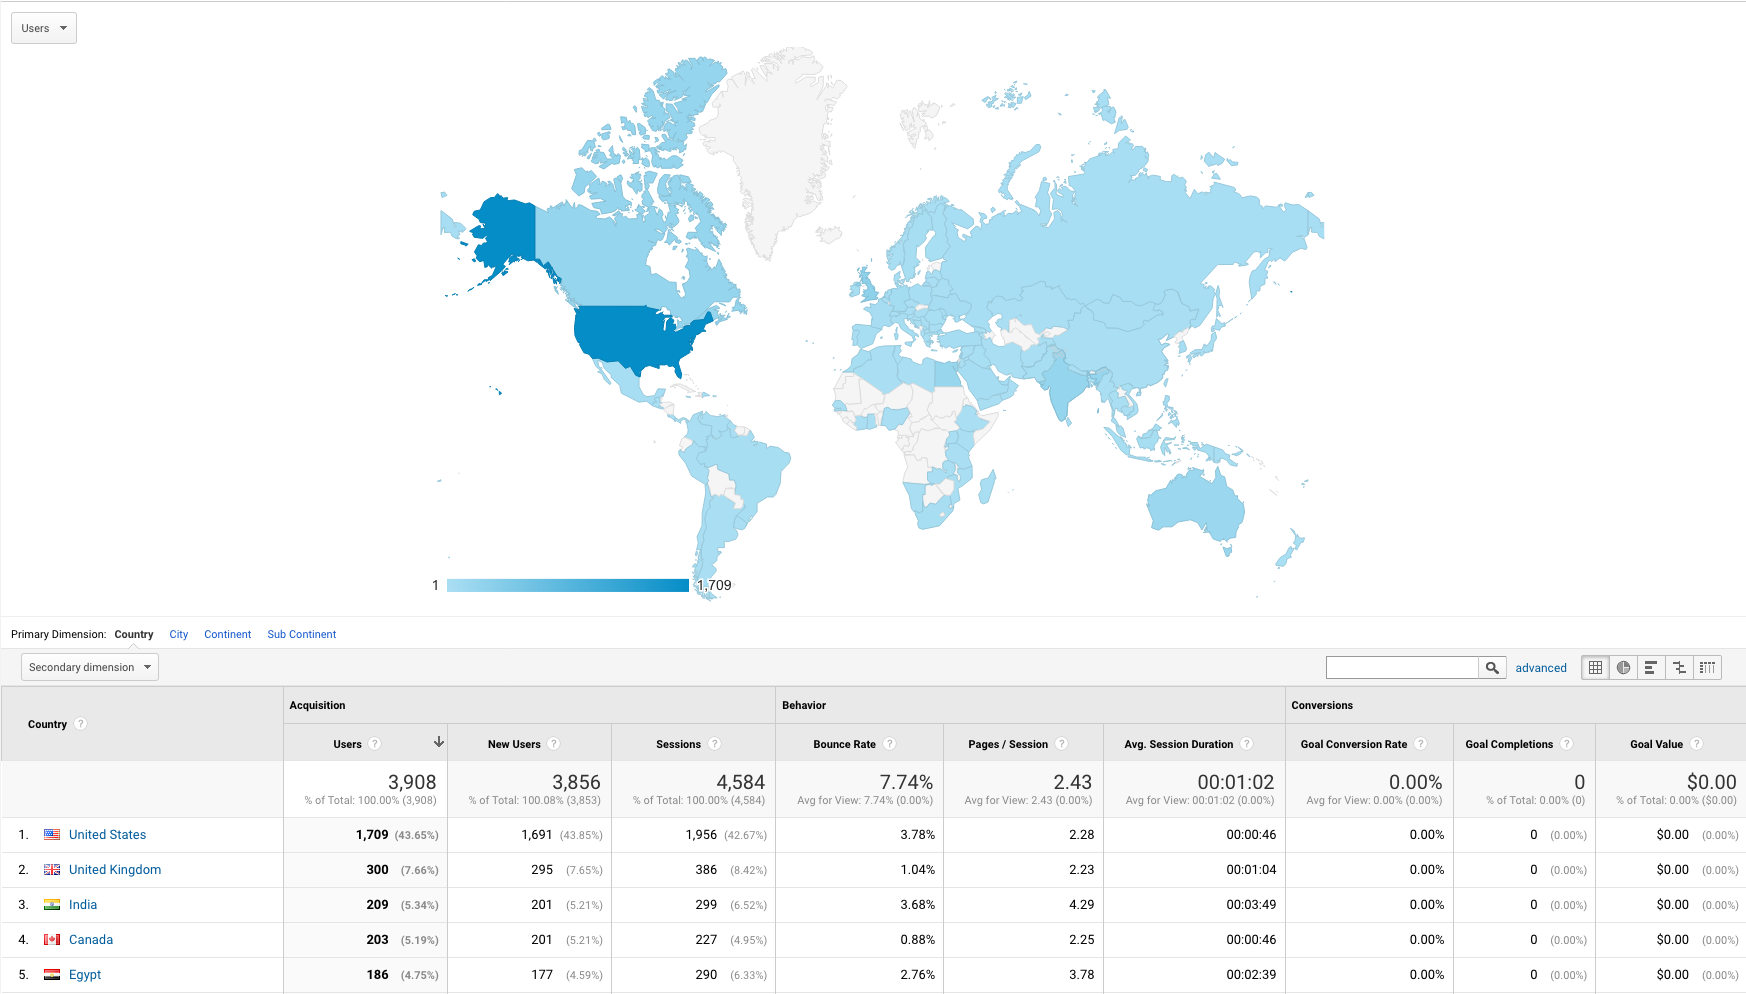The width and height of the screenshot is (1746, 994).
Task: Select Sub Continent as primary dimension
Action: pos(301,634)
